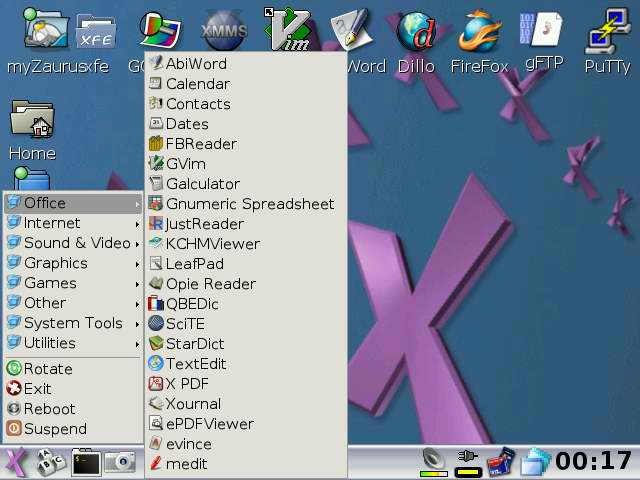
Task: Click Reboot in the start menu
Action: [49, 409]
